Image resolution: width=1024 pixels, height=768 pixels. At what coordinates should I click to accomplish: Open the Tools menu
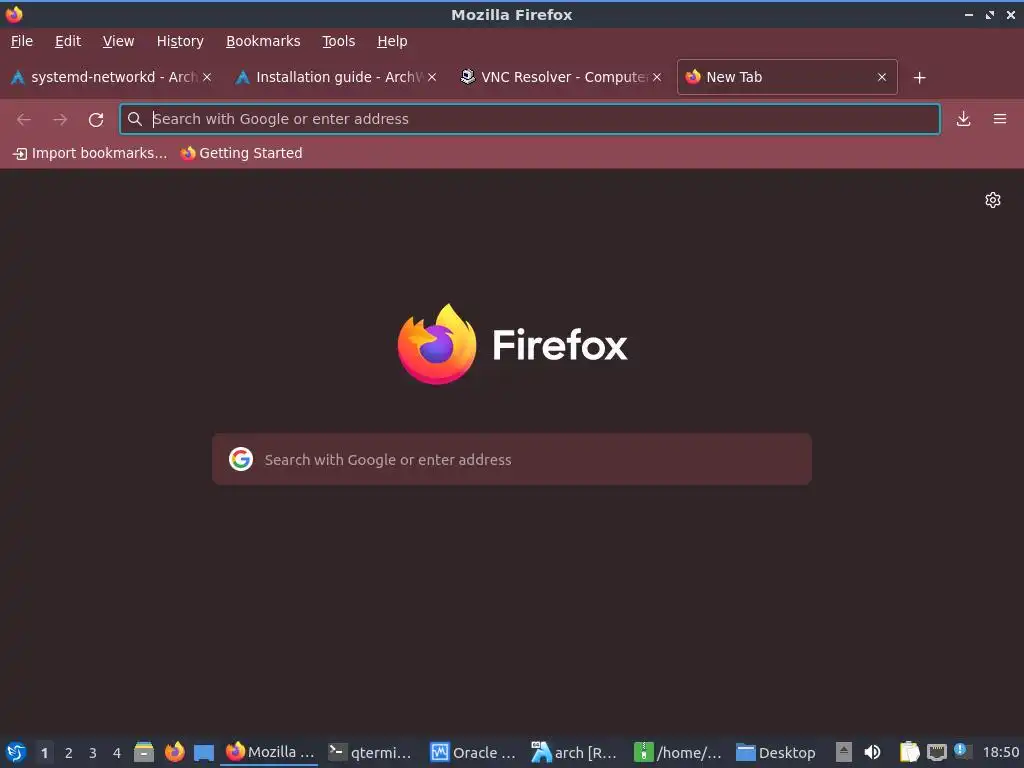pos(338,41)
